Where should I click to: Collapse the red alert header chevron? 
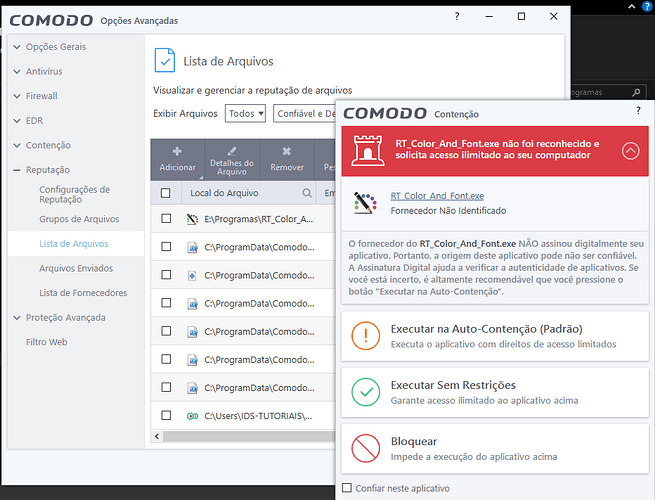point(630,150)
